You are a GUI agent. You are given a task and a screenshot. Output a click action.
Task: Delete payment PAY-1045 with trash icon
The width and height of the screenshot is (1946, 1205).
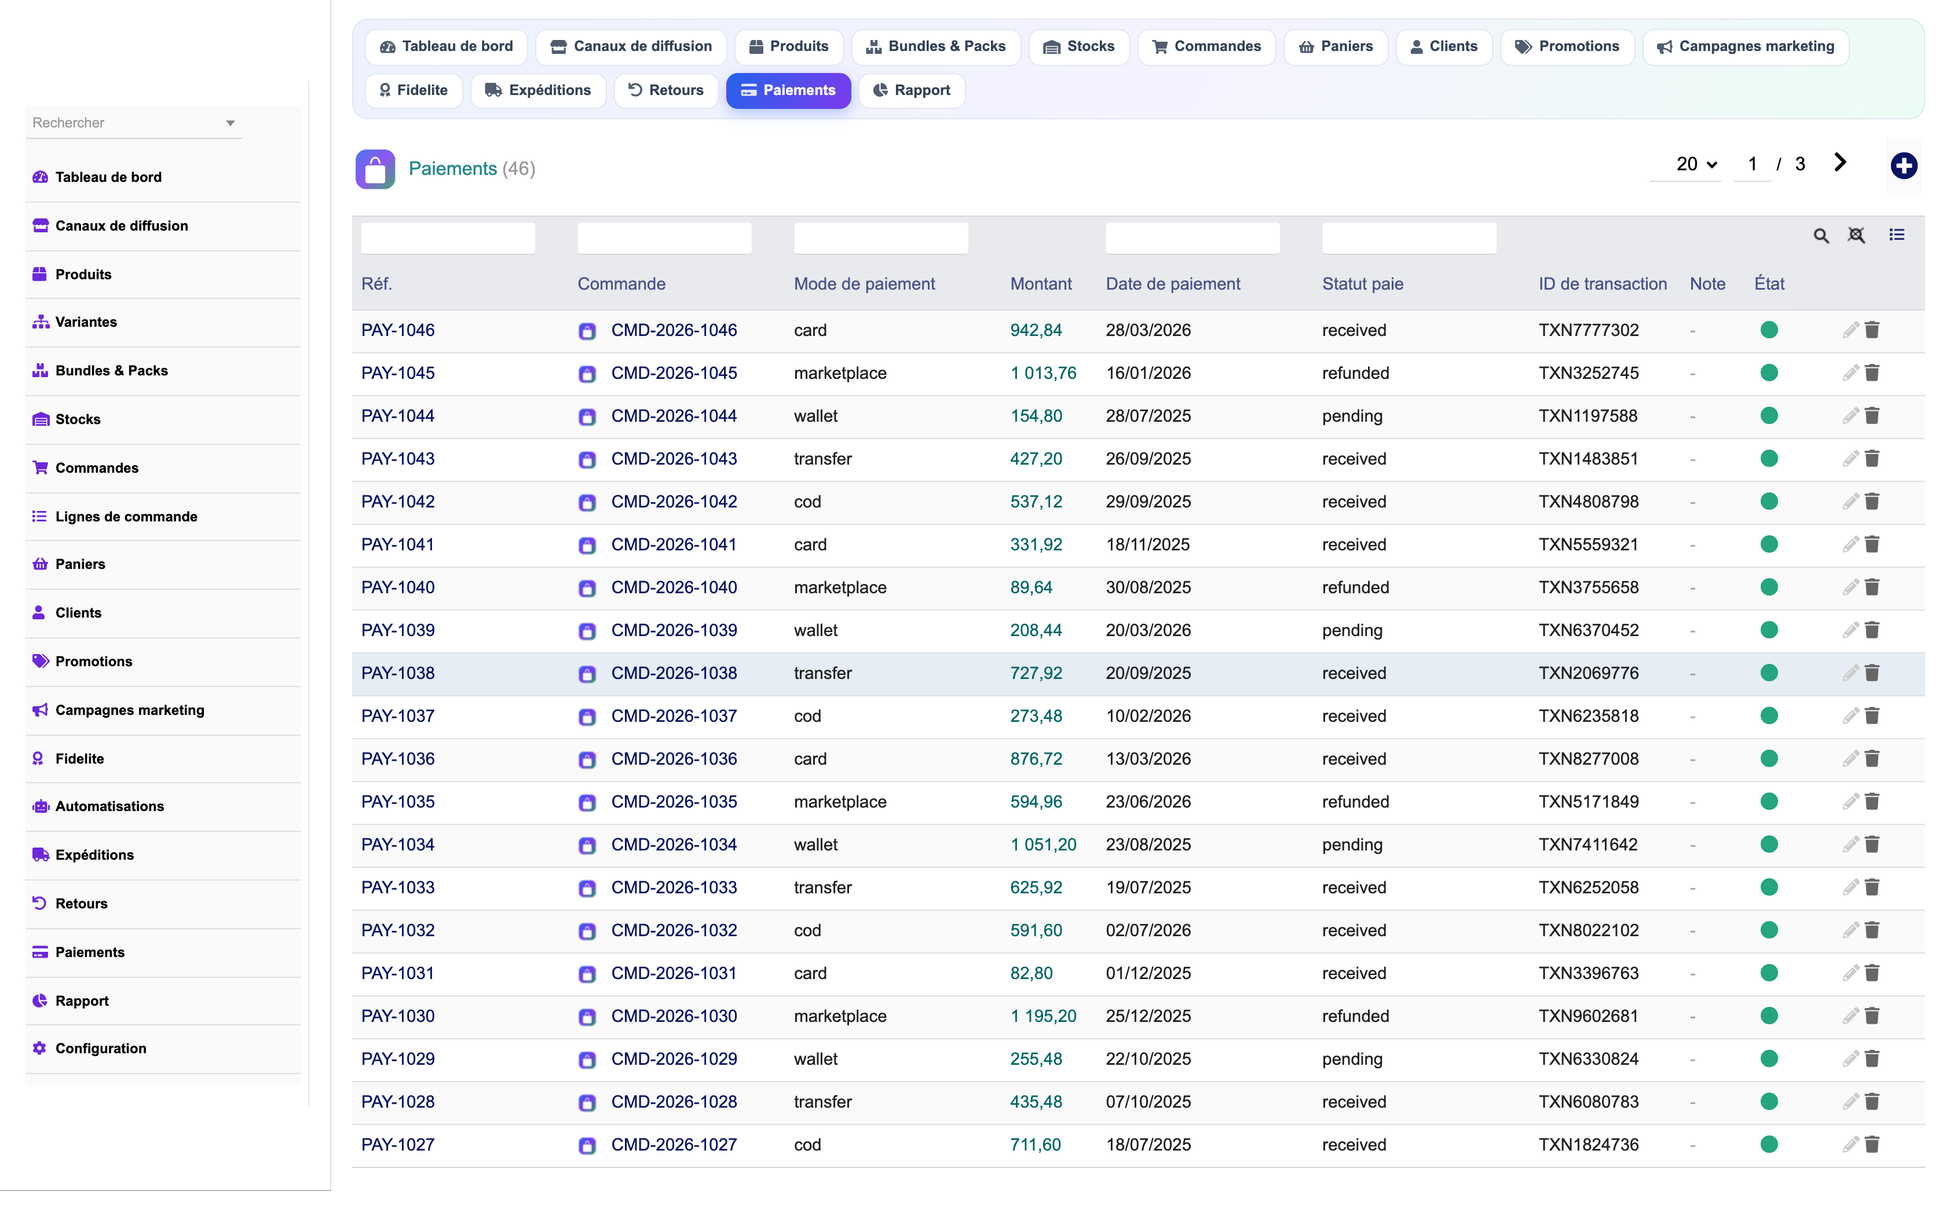click(1872, 373)
